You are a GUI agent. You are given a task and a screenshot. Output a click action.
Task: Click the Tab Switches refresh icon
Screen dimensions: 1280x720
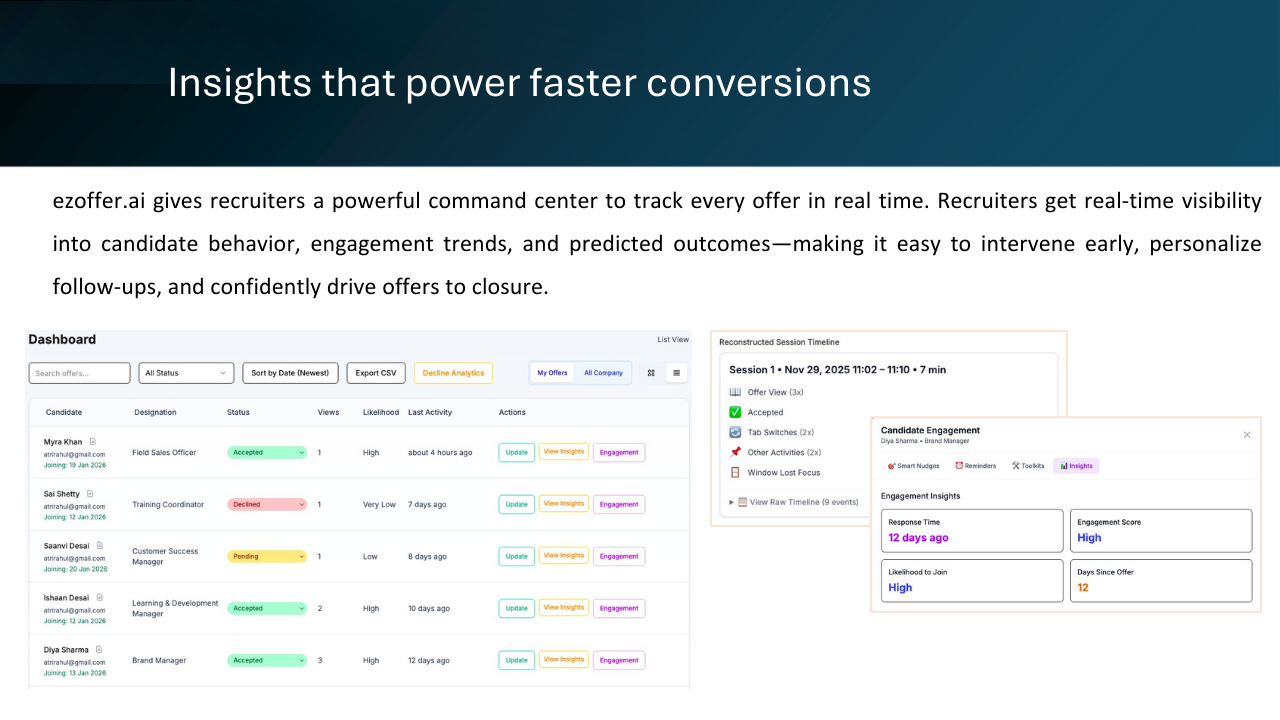tap(735, 432)
